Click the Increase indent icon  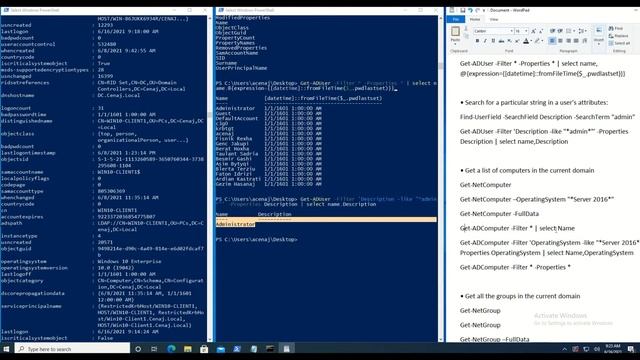coord(560,31)
